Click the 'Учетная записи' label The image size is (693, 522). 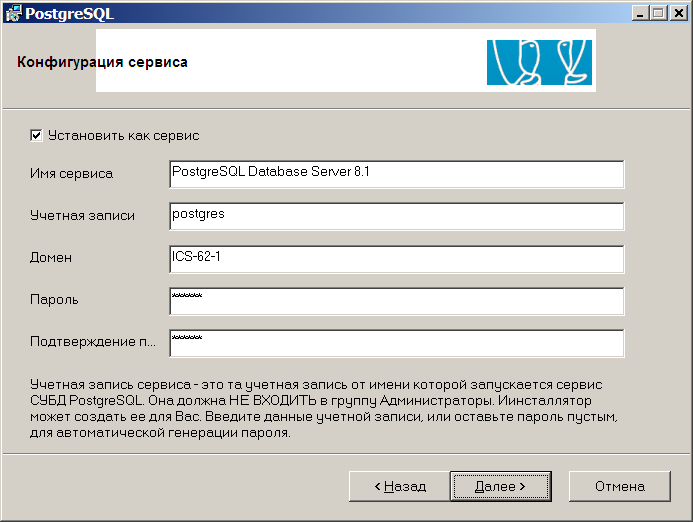(x=82, y=216)
